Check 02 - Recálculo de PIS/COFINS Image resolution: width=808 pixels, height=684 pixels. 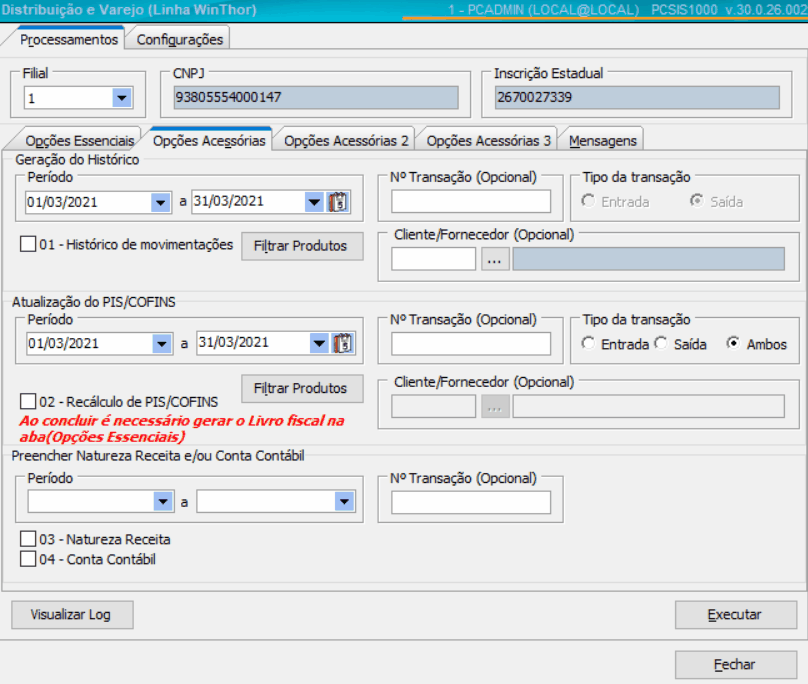tap(28, 401)
